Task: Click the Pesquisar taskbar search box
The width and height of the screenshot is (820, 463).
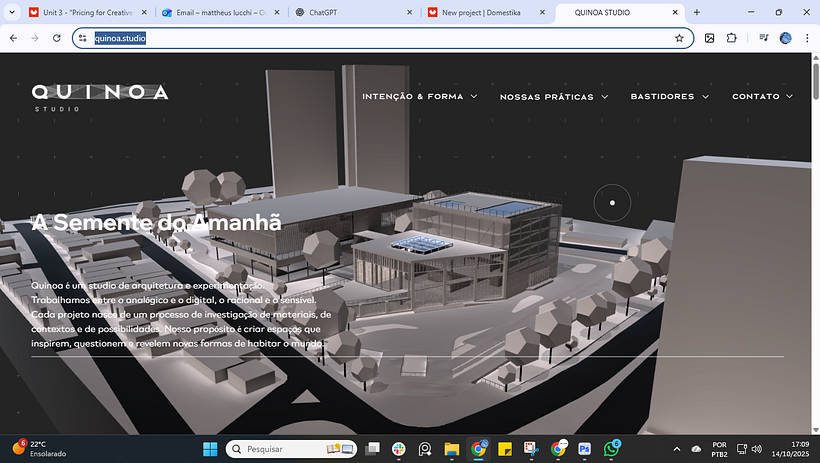Action: pos(291,449)
